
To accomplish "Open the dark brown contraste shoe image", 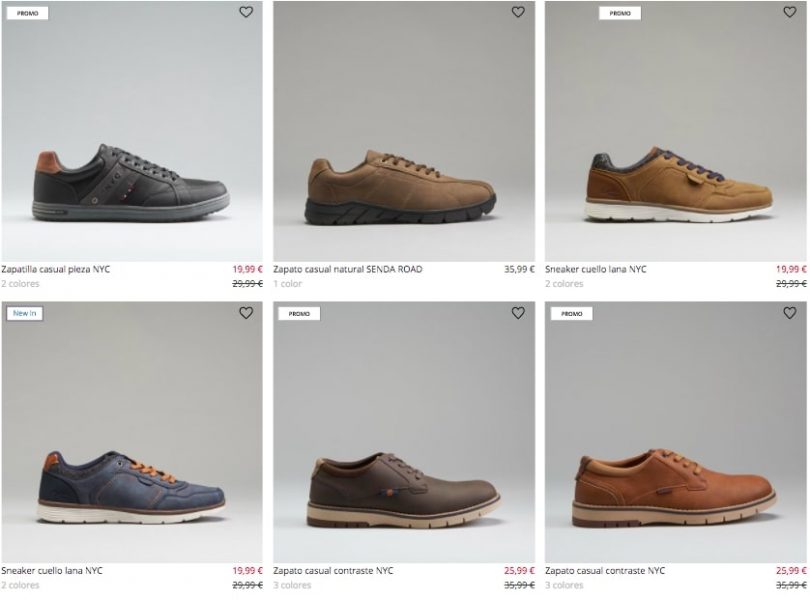I will coord(403,490).
